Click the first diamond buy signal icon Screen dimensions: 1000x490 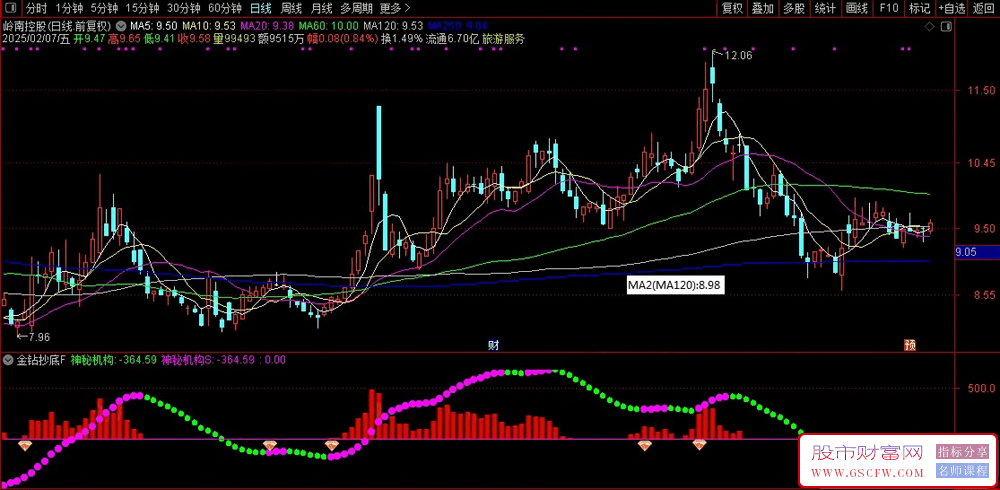pos(25,445)
